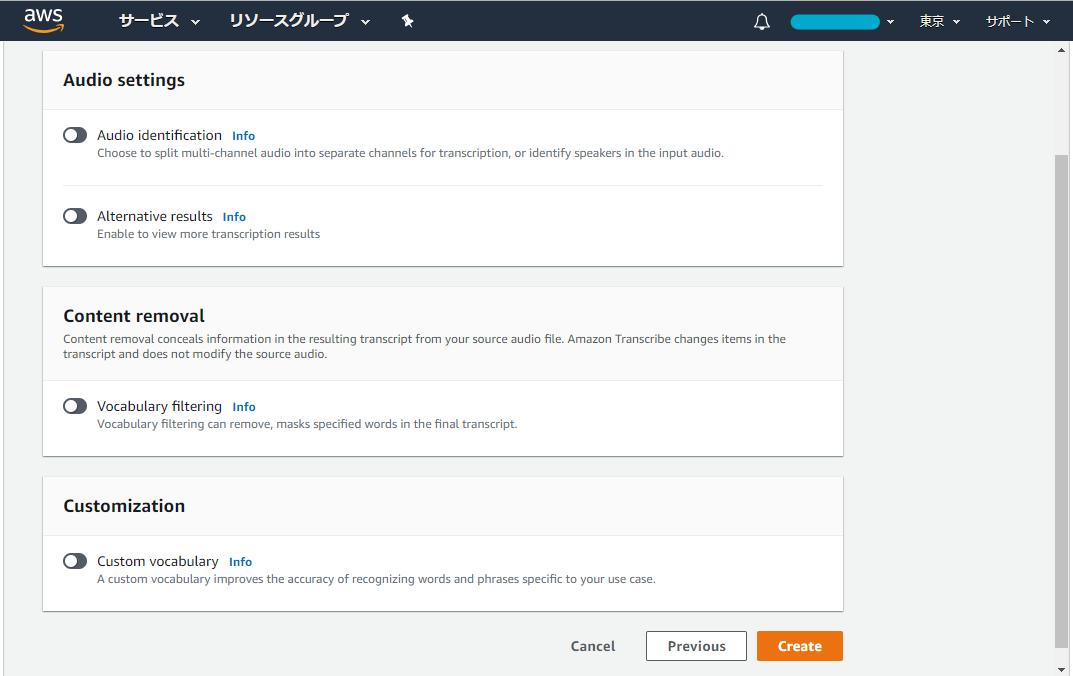Enable the Alternative results toggle
The width and height of the screenshot is (1073, 676).
tap(75, 216)
